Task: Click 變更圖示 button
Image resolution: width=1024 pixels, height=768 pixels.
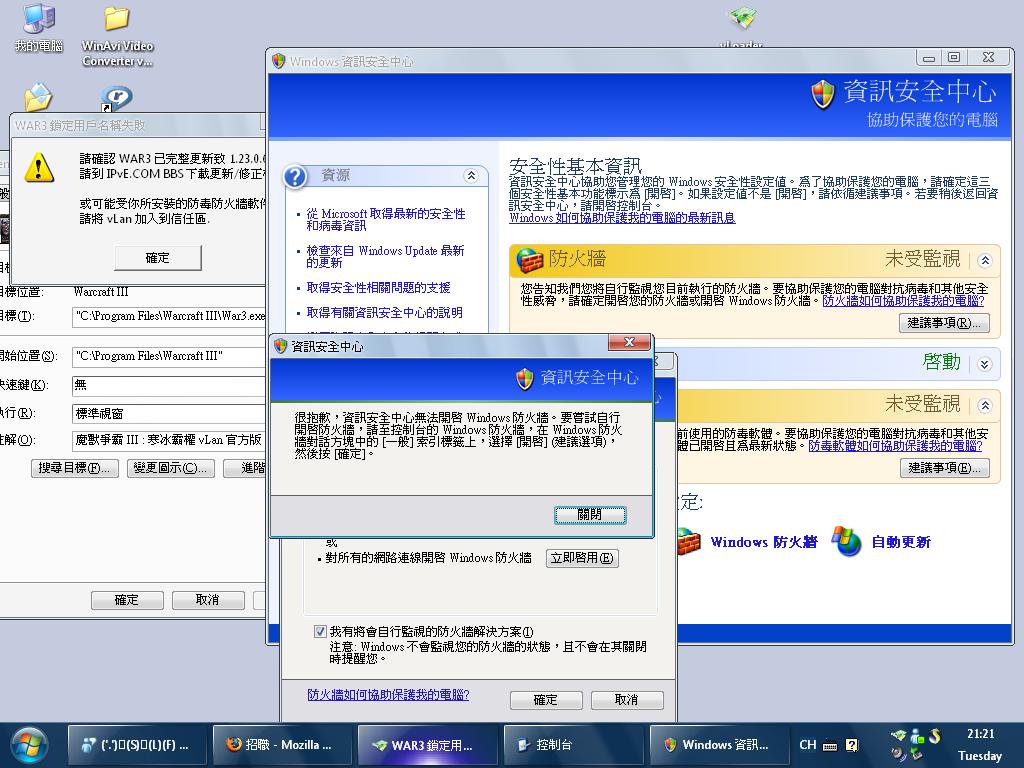Action: pos(170,468)
